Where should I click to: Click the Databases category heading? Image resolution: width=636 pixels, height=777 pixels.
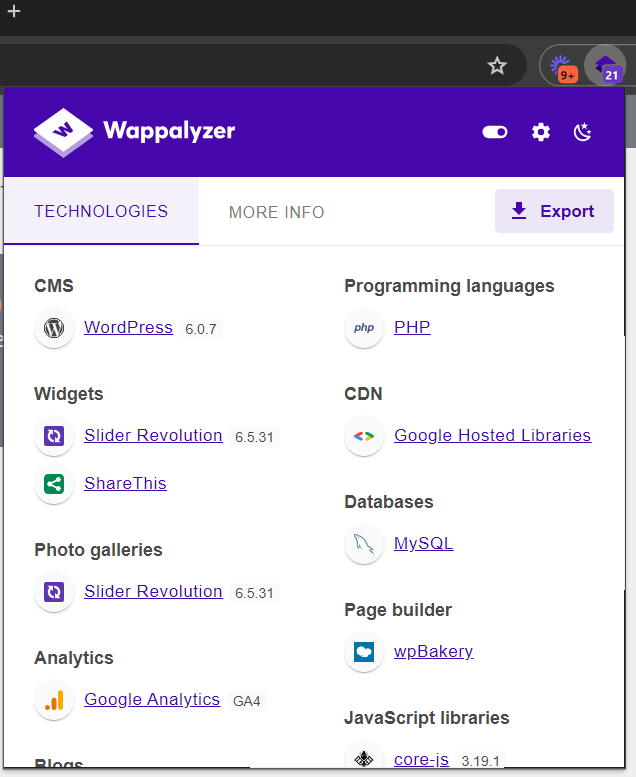pyautogui.click(x=389, y=502)
